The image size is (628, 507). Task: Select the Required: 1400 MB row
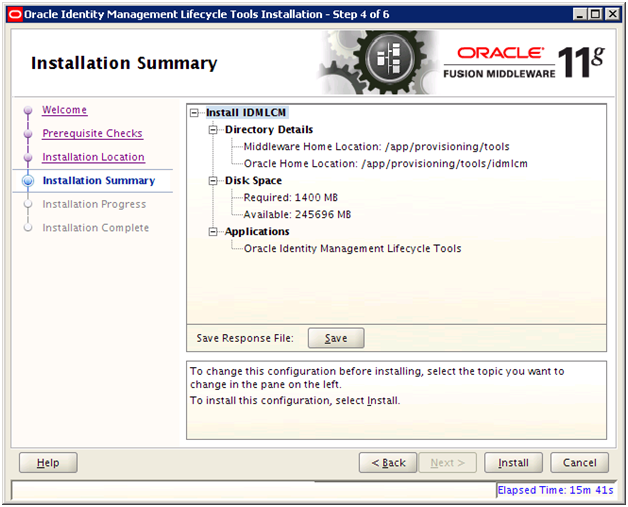click(x=291, y=198)
